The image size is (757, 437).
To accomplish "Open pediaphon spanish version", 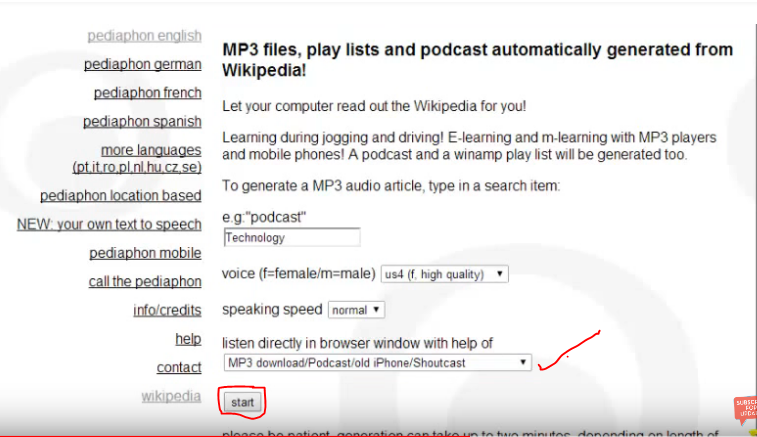I will (142, 122).
